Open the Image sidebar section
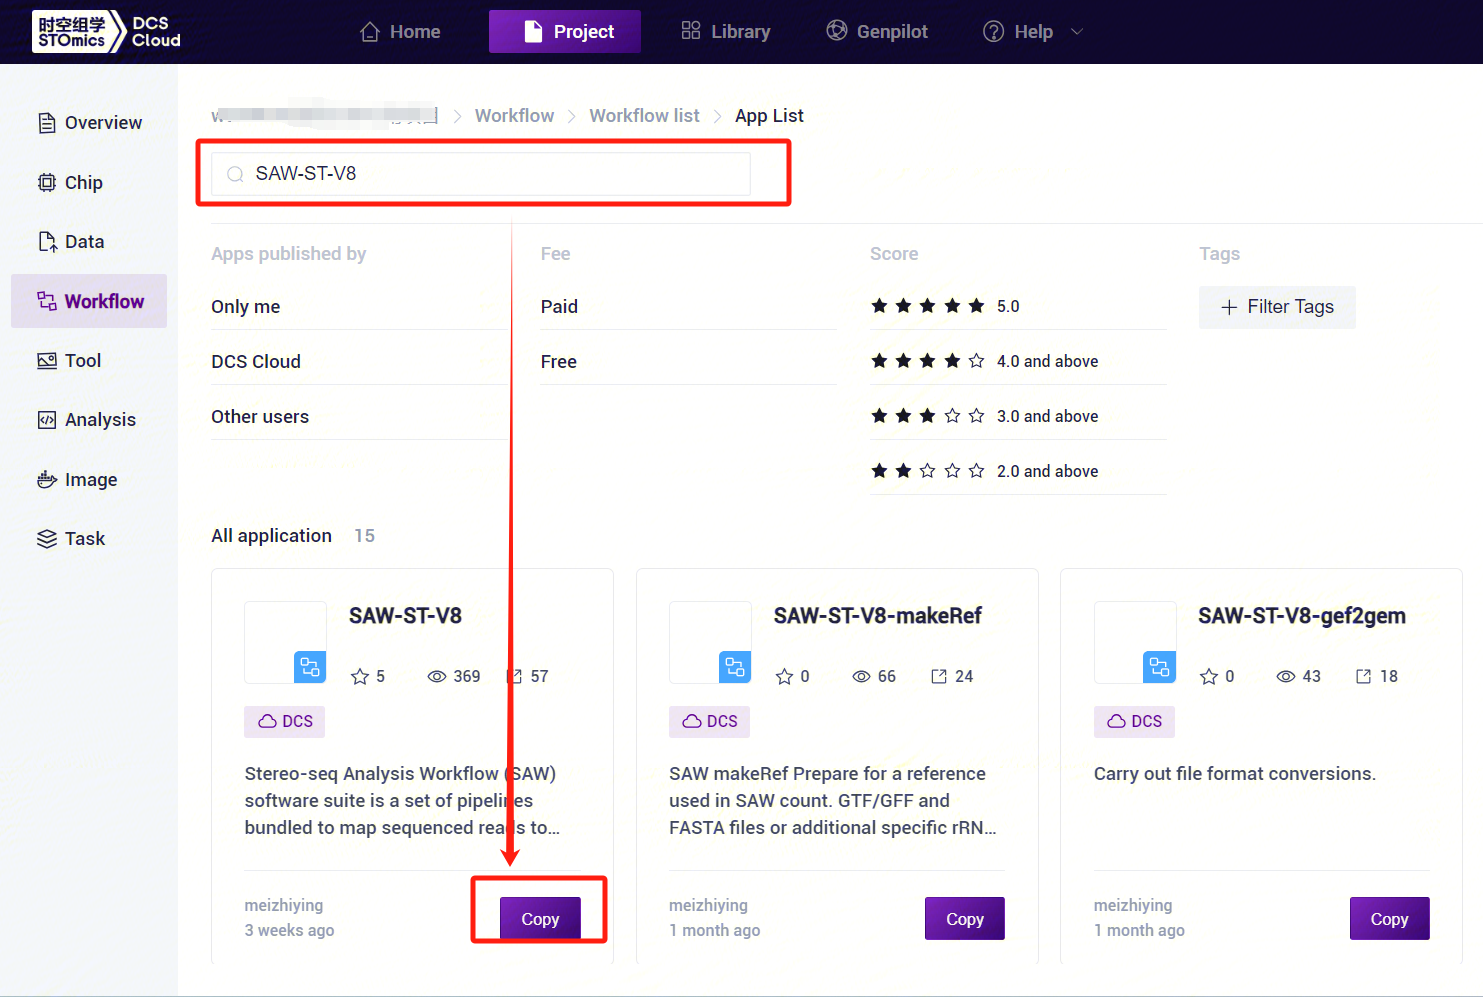 pyautogui.click(x=89, y=480)
